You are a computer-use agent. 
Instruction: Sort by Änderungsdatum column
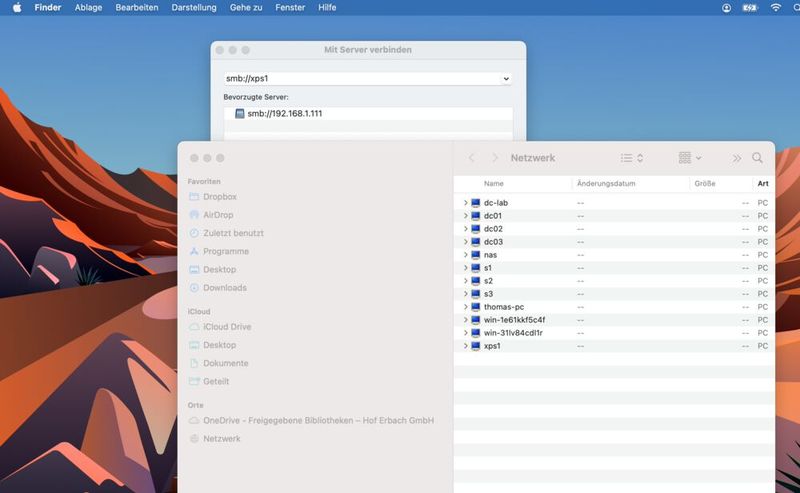(606, 183)
